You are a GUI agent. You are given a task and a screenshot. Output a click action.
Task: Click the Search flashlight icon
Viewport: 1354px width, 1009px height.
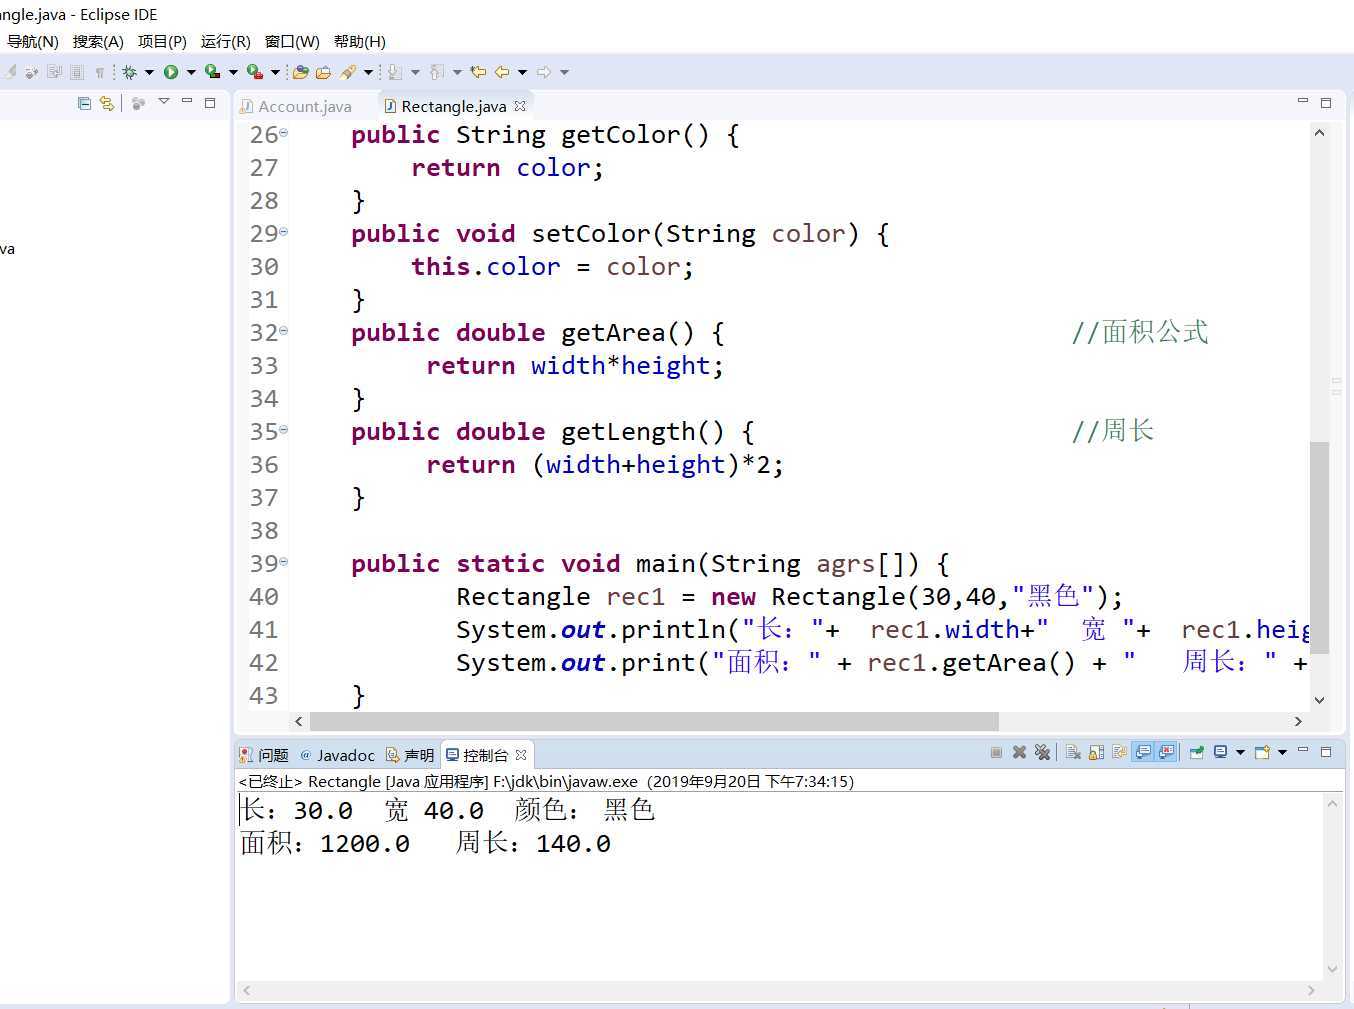coord(348,72)
